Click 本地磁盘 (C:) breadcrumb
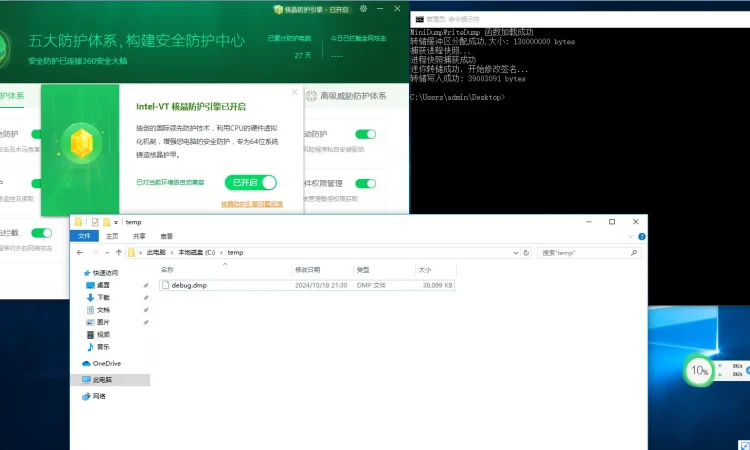750x450 pixels. [x=197, y=252]
